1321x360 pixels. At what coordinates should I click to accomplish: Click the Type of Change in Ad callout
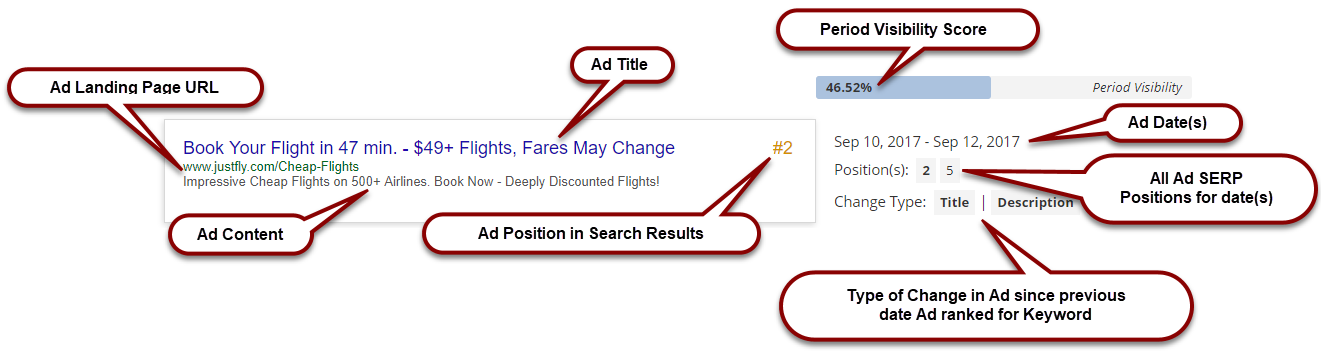click(985, 305)
